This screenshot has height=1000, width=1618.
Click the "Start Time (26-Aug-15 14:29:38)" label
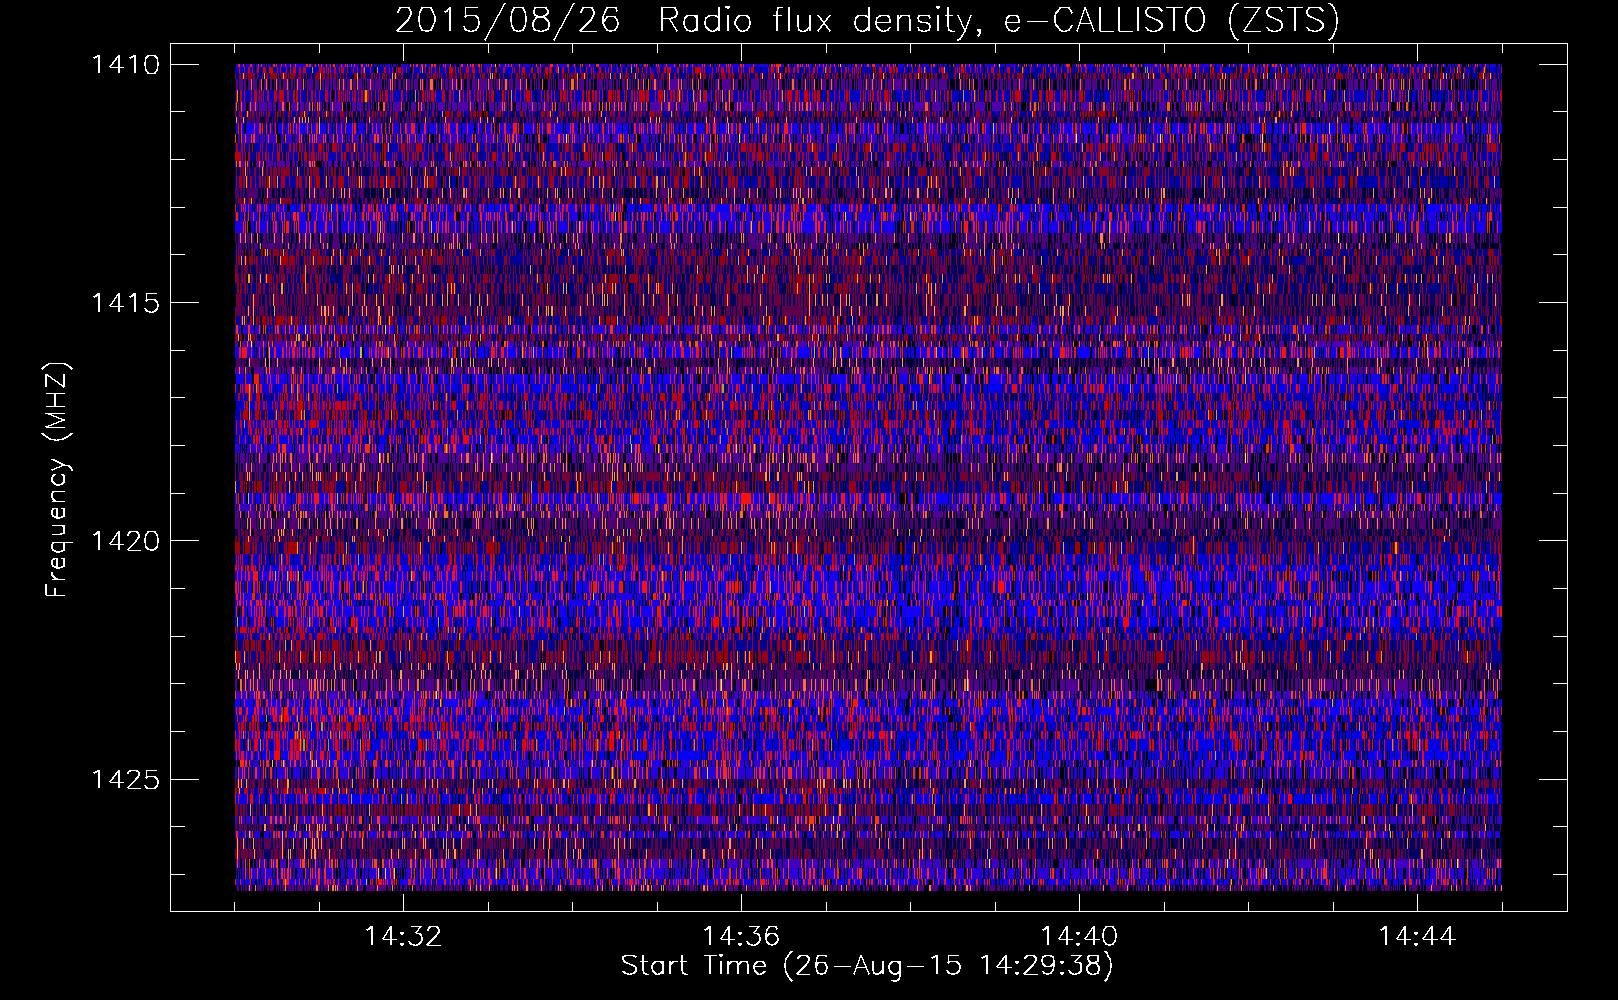867,966
